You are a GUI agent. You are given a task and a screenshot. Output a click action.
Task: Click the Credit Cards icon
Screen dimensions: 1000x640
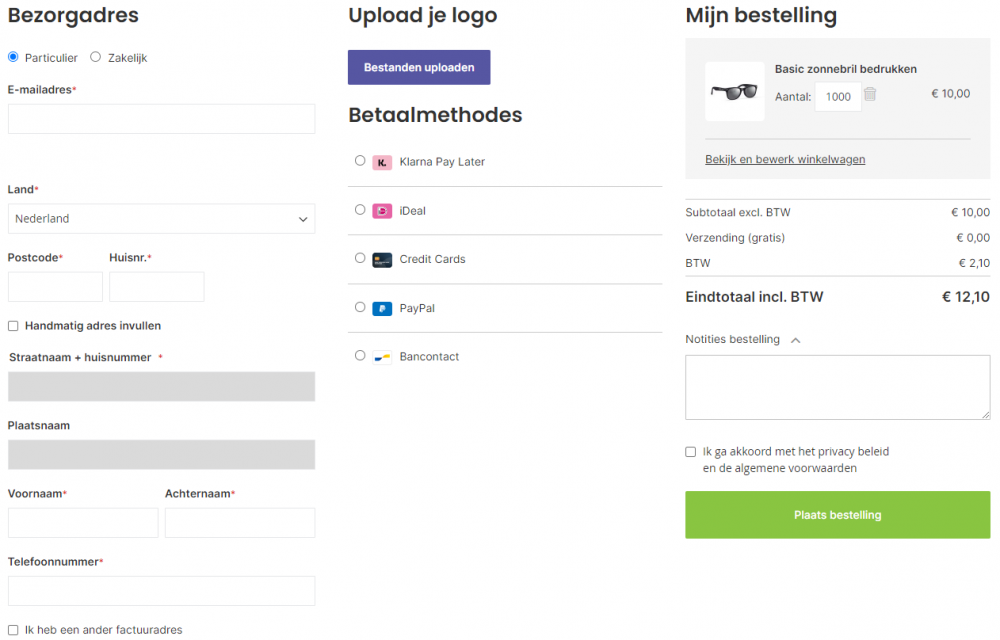tap(382, 260)
